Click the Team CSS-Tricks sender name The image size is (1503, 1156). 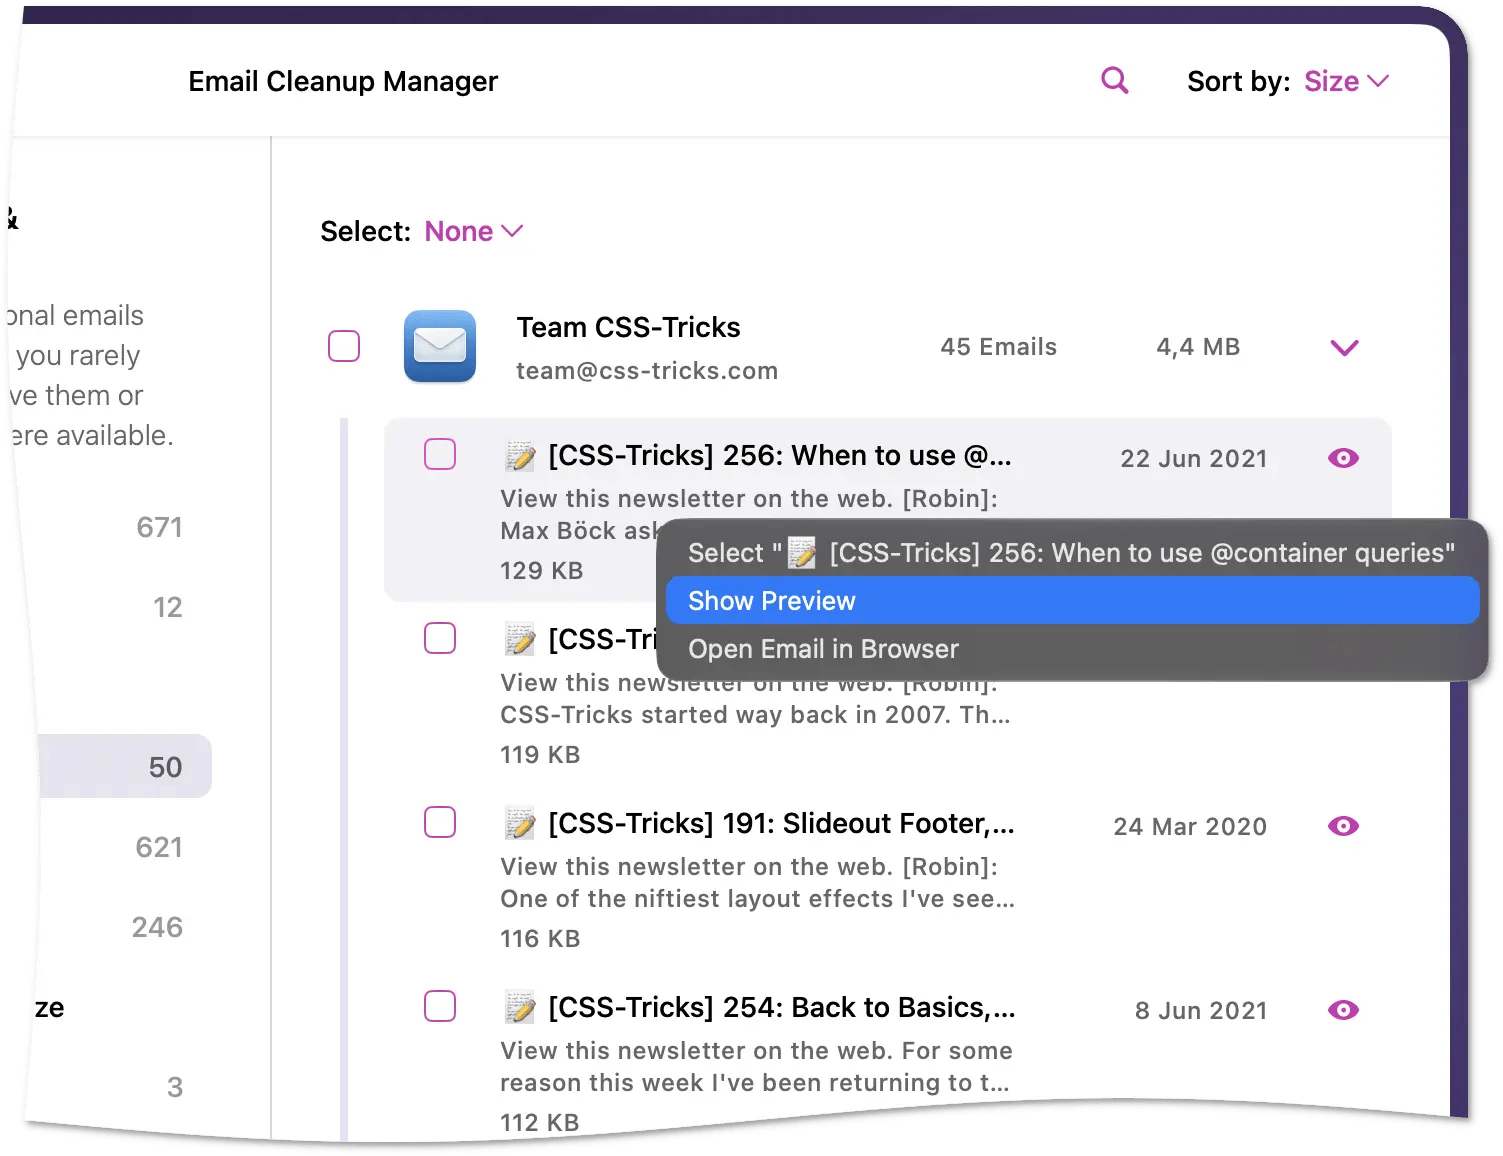click(x=628, y=327)
